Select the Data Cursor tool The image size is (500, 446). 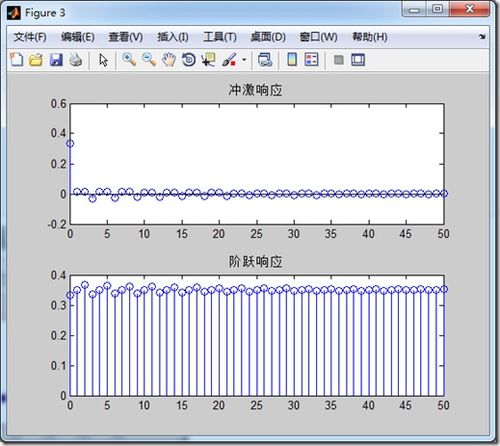(x=209, y=60)
